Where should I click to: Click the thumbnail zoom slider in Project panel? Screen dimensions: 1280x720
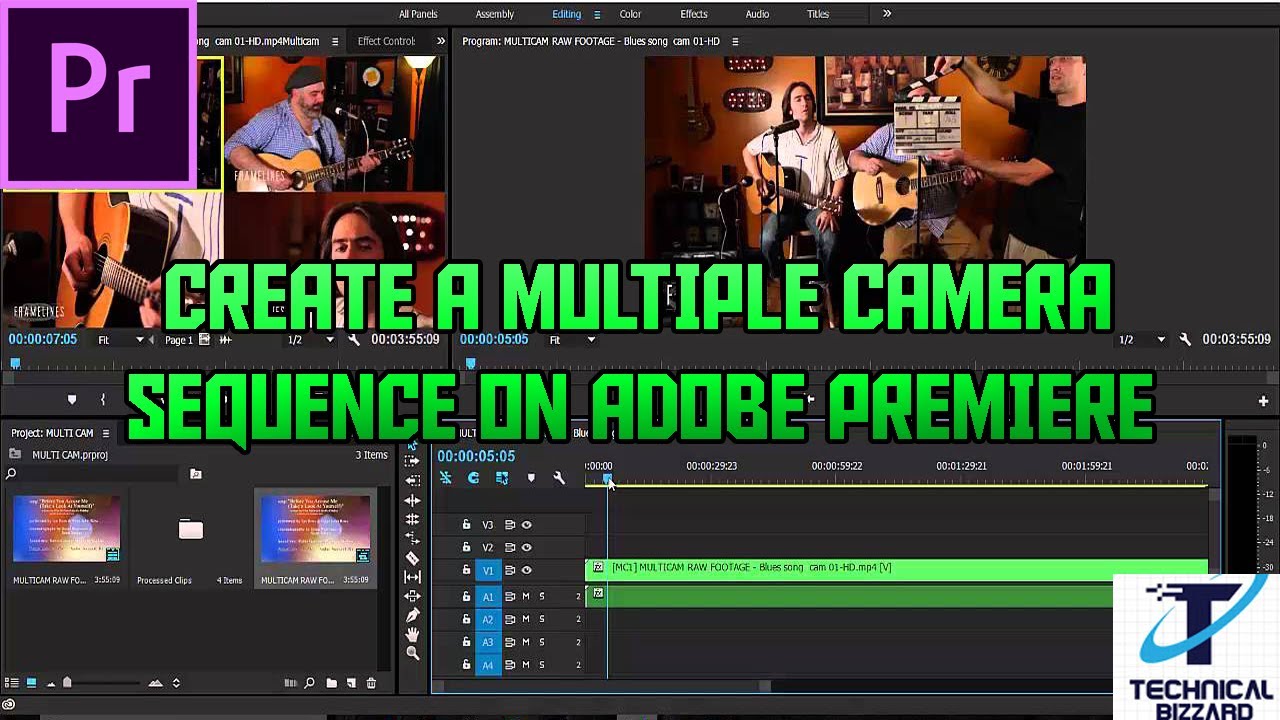click(x=67, y=683)
